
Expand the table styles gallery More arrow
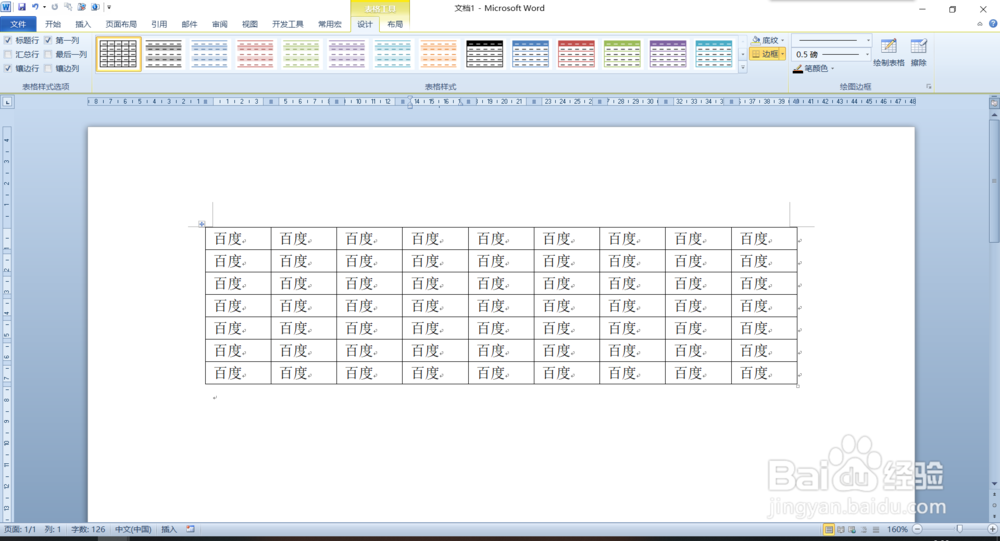[743, 66]
